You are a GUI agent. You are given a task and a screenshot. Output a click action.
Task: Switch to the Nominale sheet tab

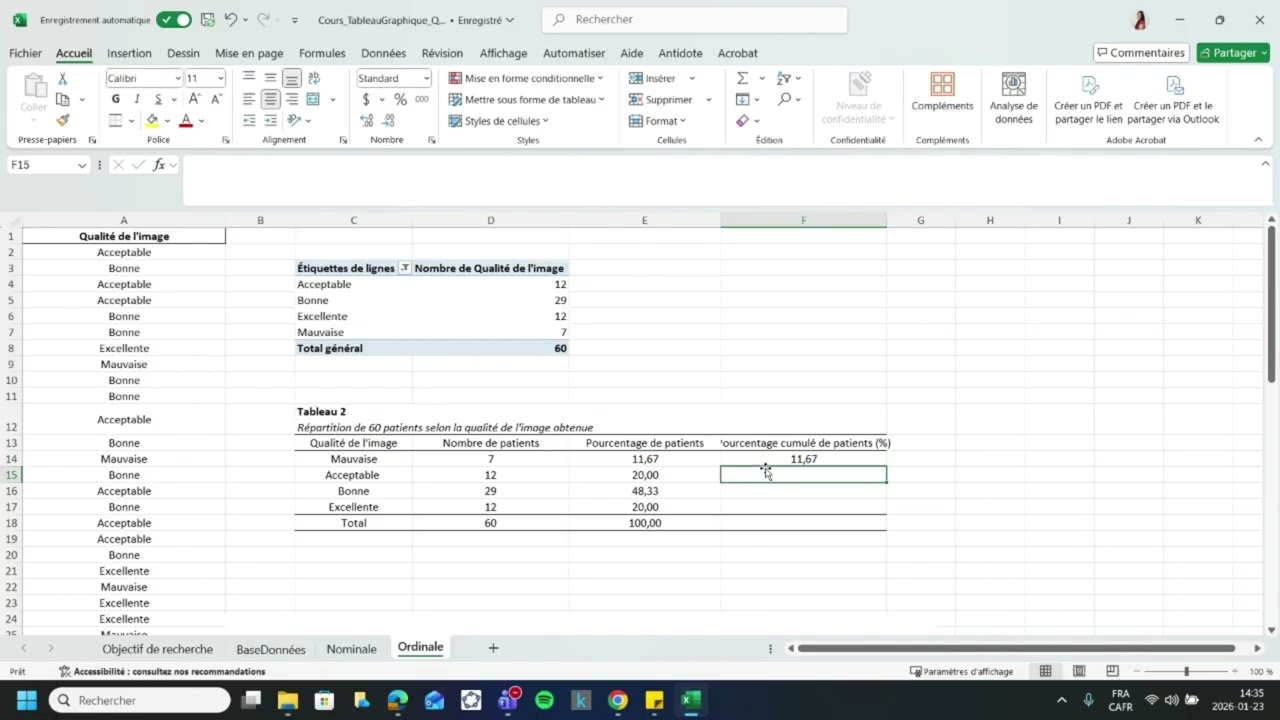click(x=351, y=649)
